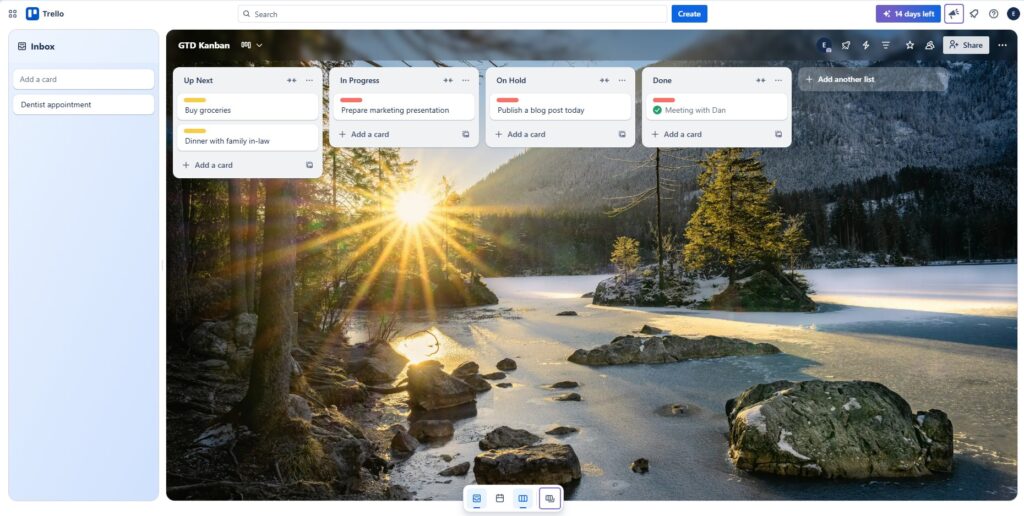The height and width of the screenshot is (516, 1024).
Task: Open the Prepare marketing presentation card
Action: point(404,106)
